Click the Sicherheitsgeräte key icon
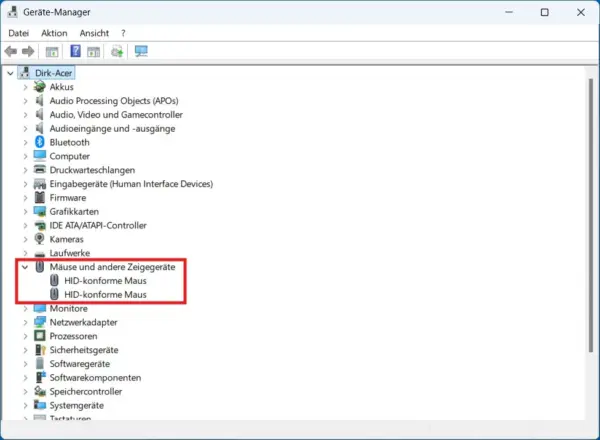 point(40,350)
